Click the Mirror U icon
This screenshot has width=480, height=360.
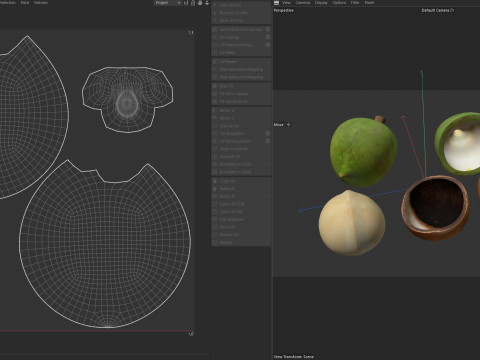point(215,110)
